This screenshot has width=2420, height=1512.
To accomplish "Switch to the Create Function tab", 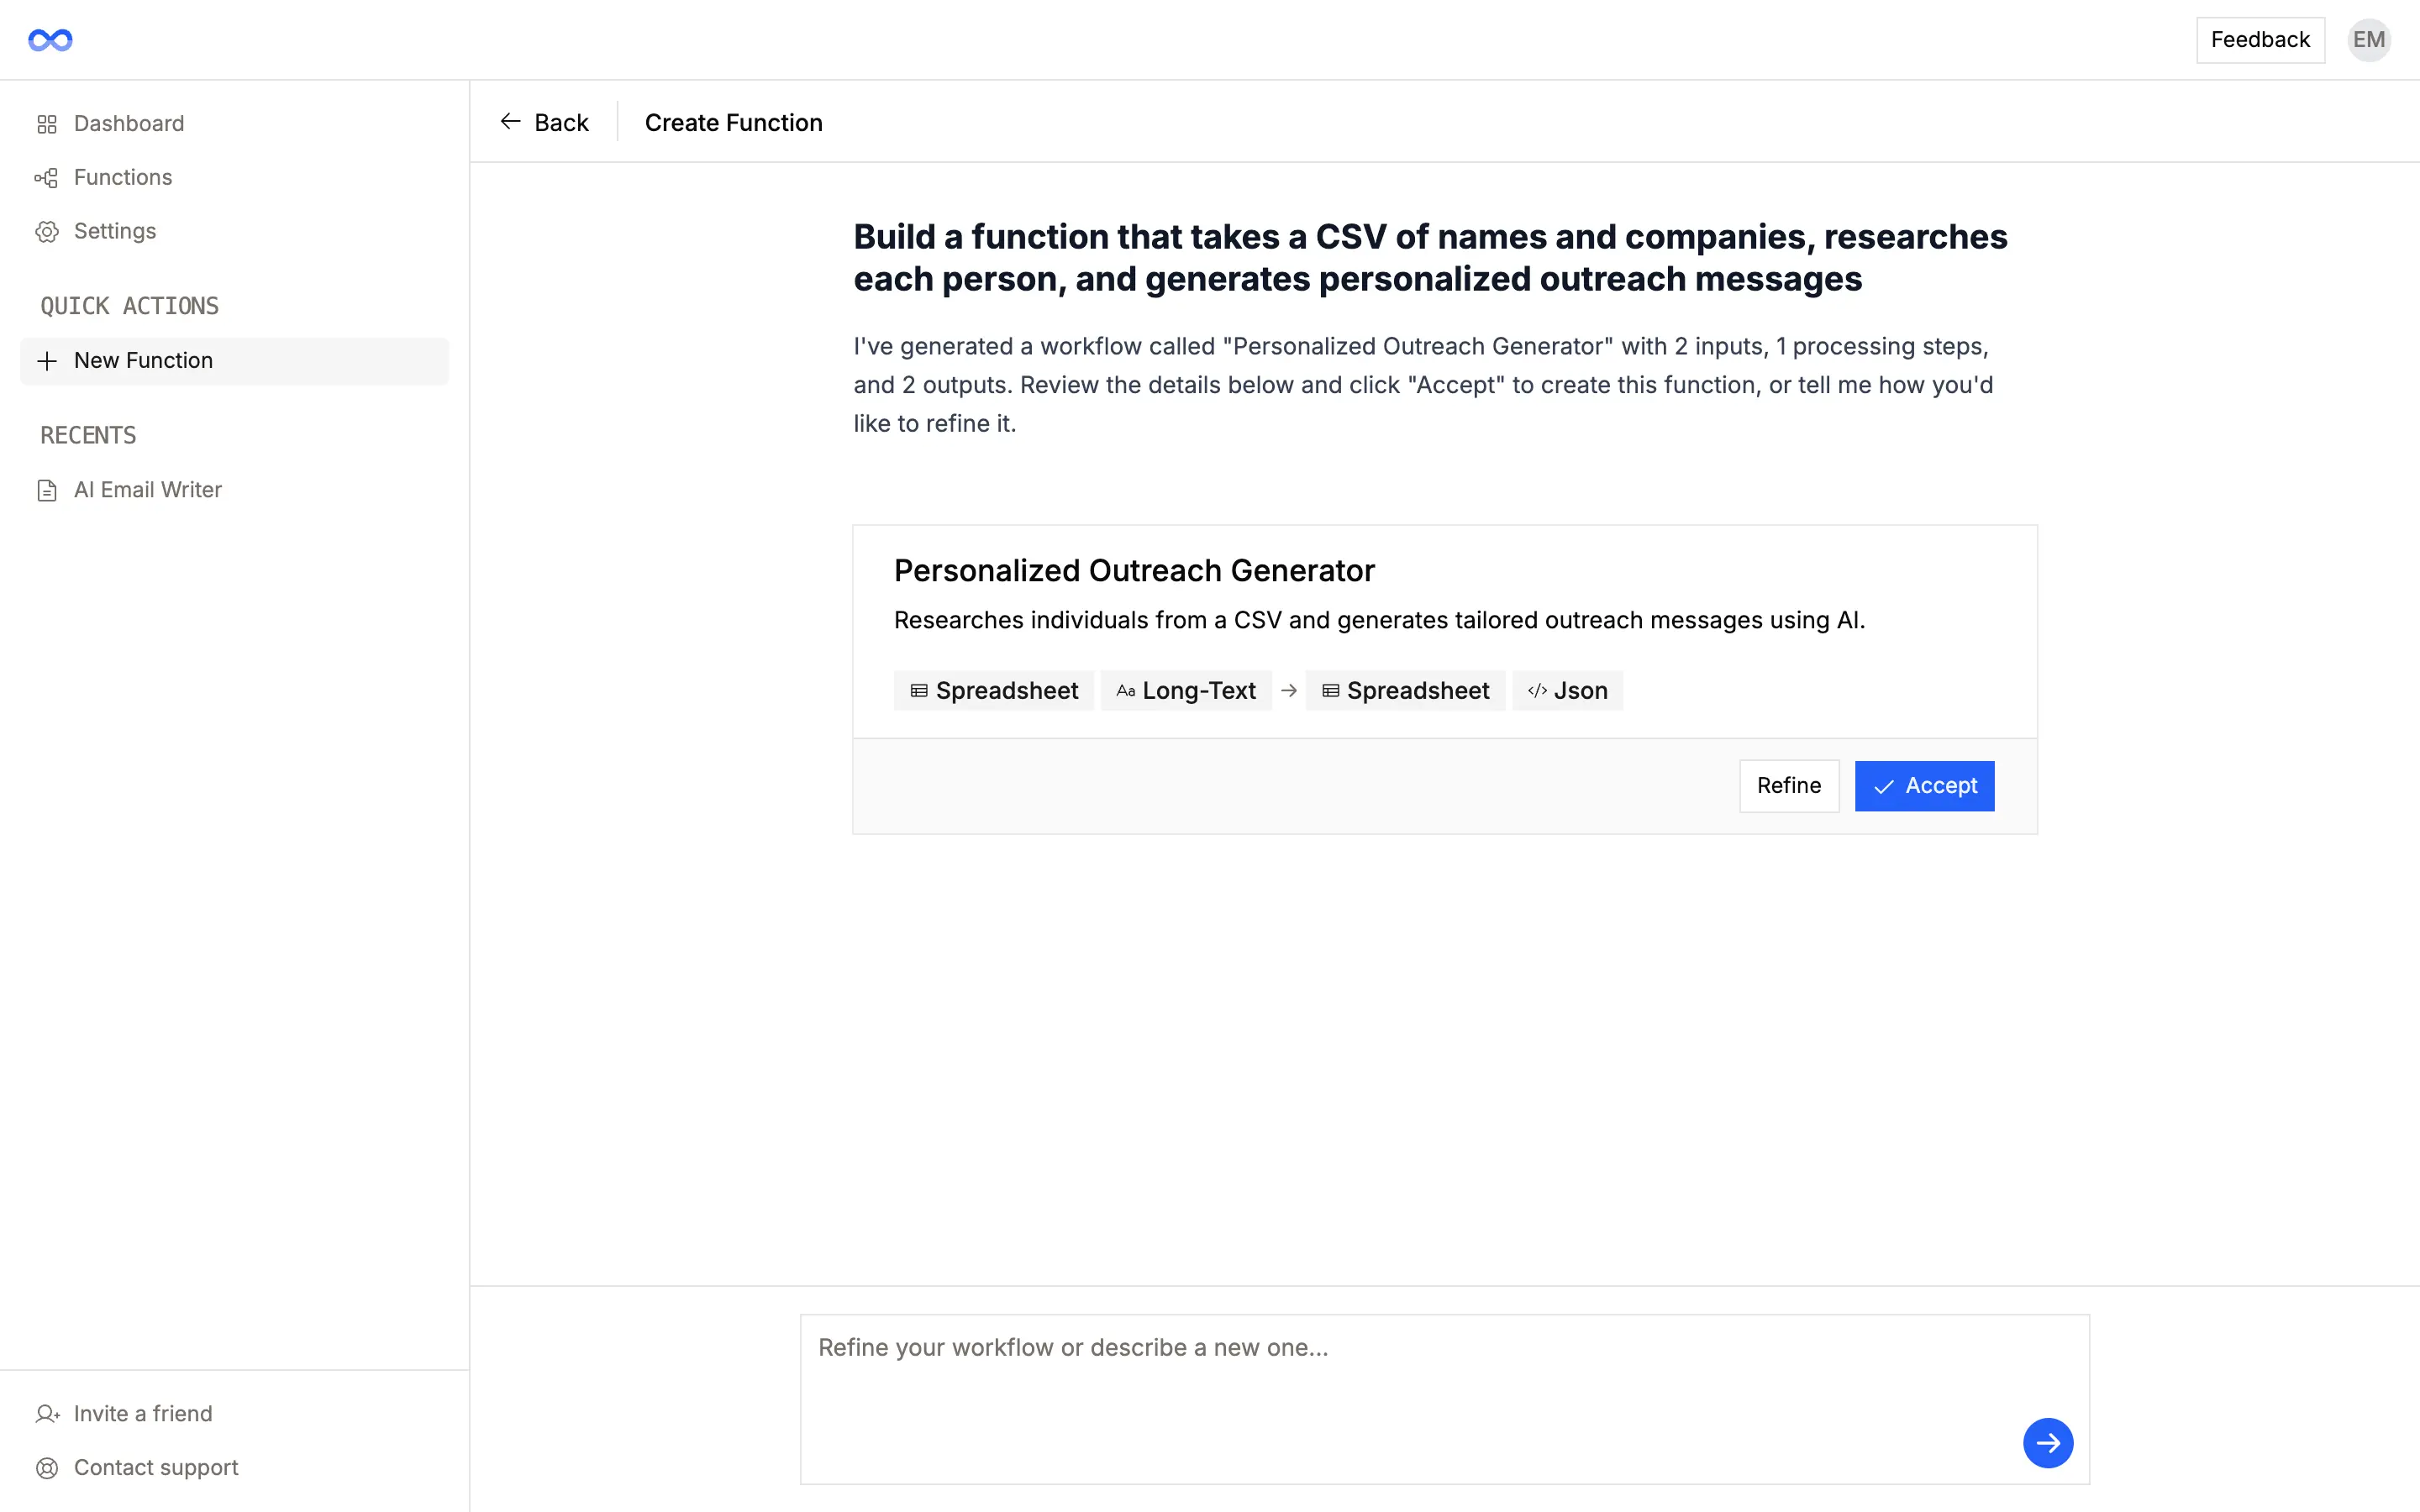I will point(733,122).
